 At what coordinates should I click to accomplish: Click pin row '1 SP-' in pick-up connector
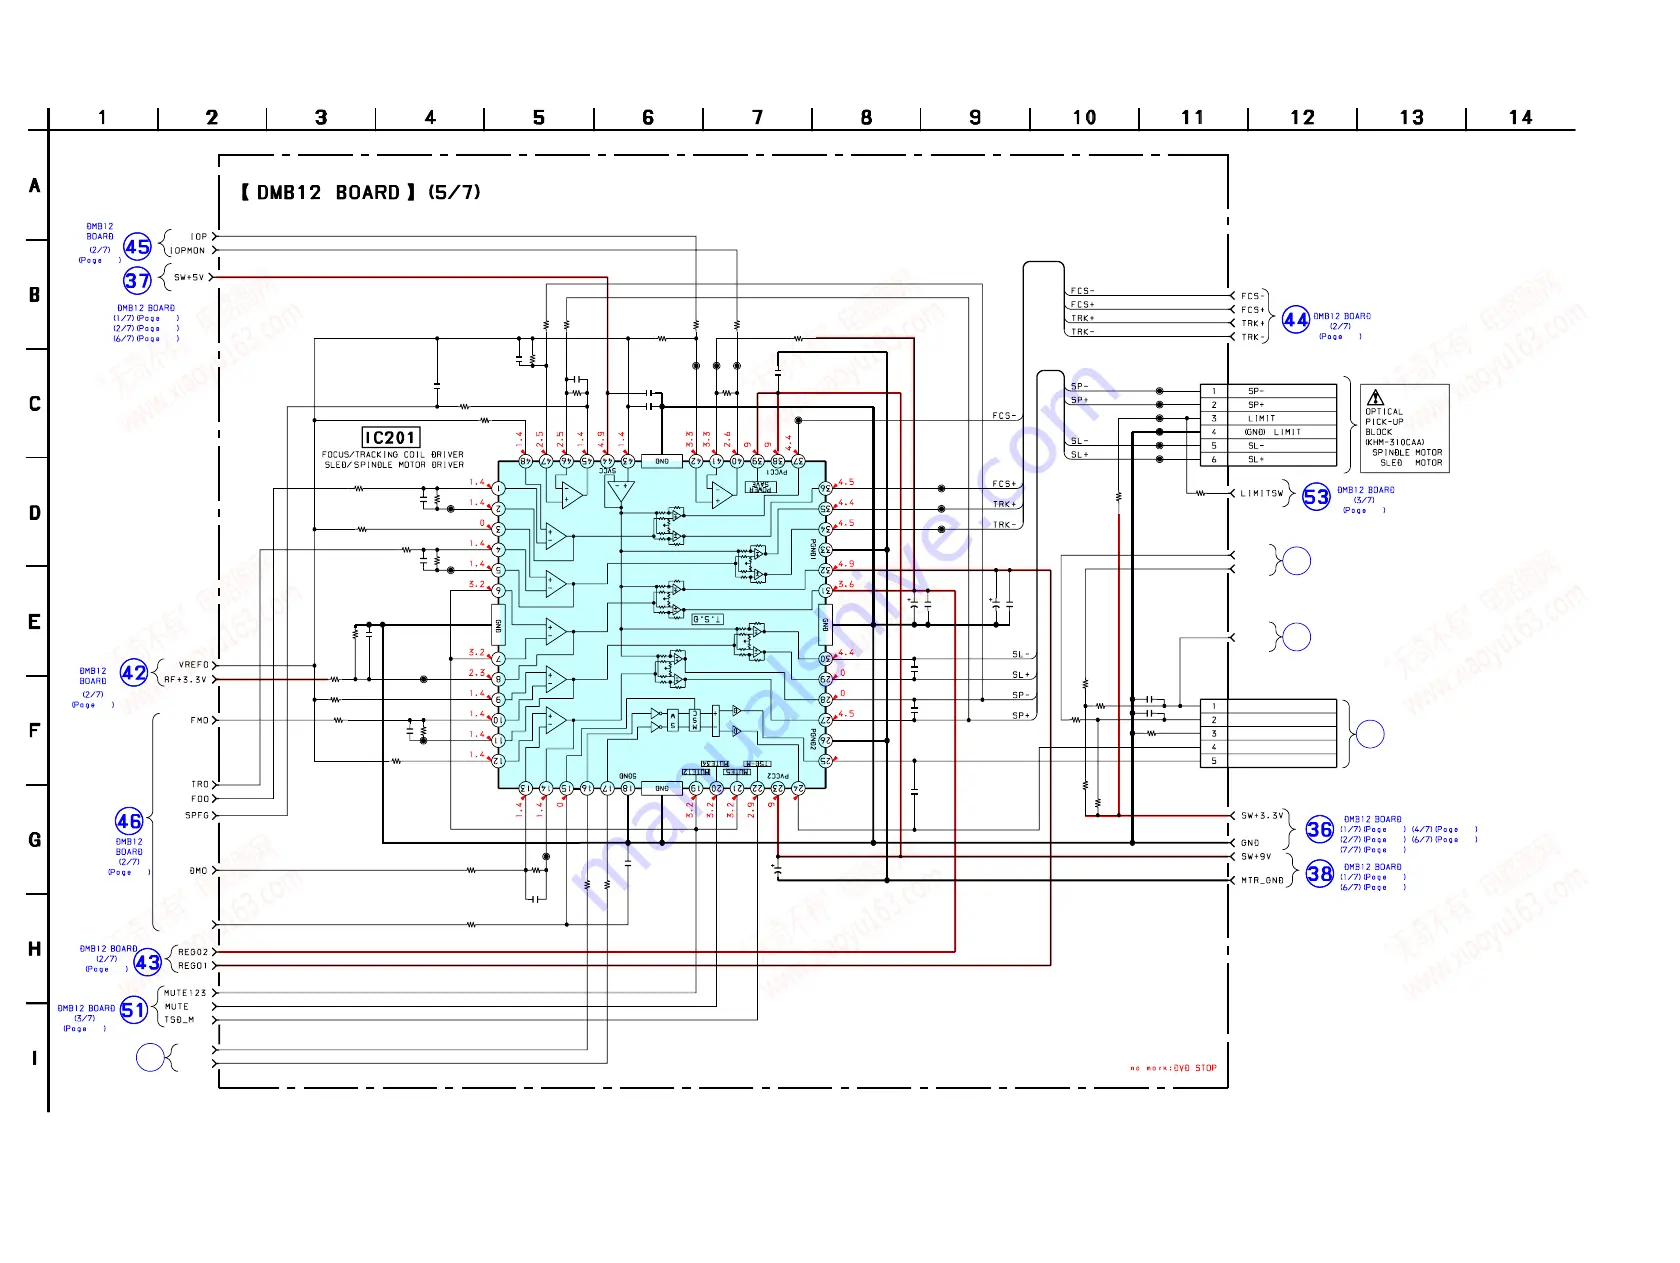click(1268, 391)
